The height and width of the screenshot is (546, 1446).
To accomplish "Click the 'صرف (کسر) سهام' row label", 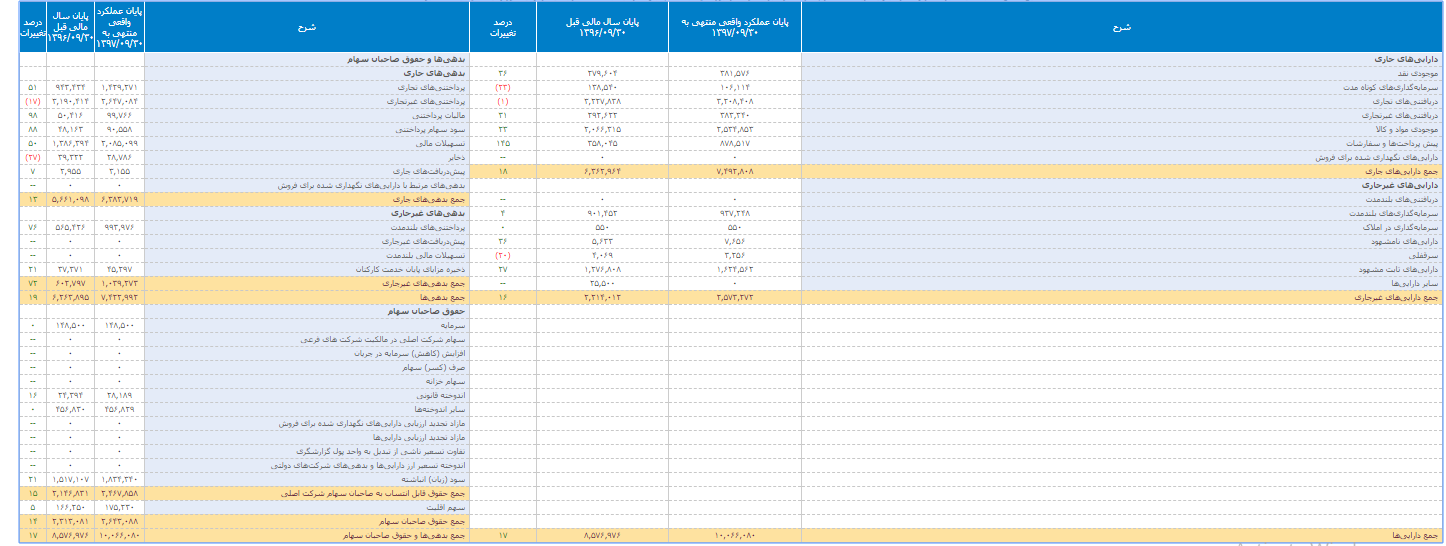I will (x=435, y=368).
